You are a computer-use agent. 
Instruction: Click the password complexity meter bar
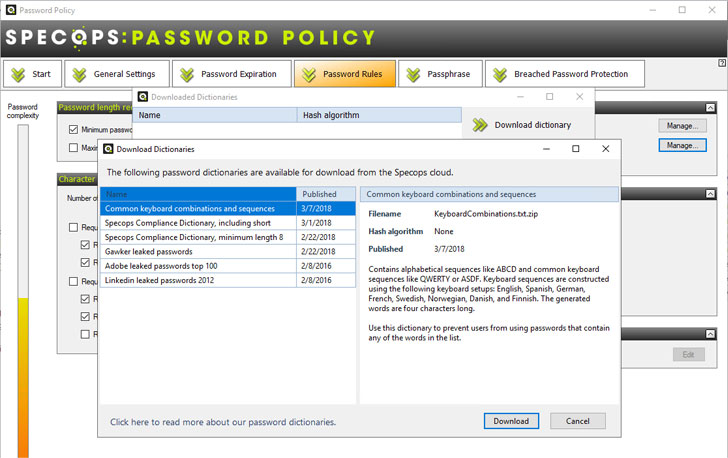pos(23,291)
